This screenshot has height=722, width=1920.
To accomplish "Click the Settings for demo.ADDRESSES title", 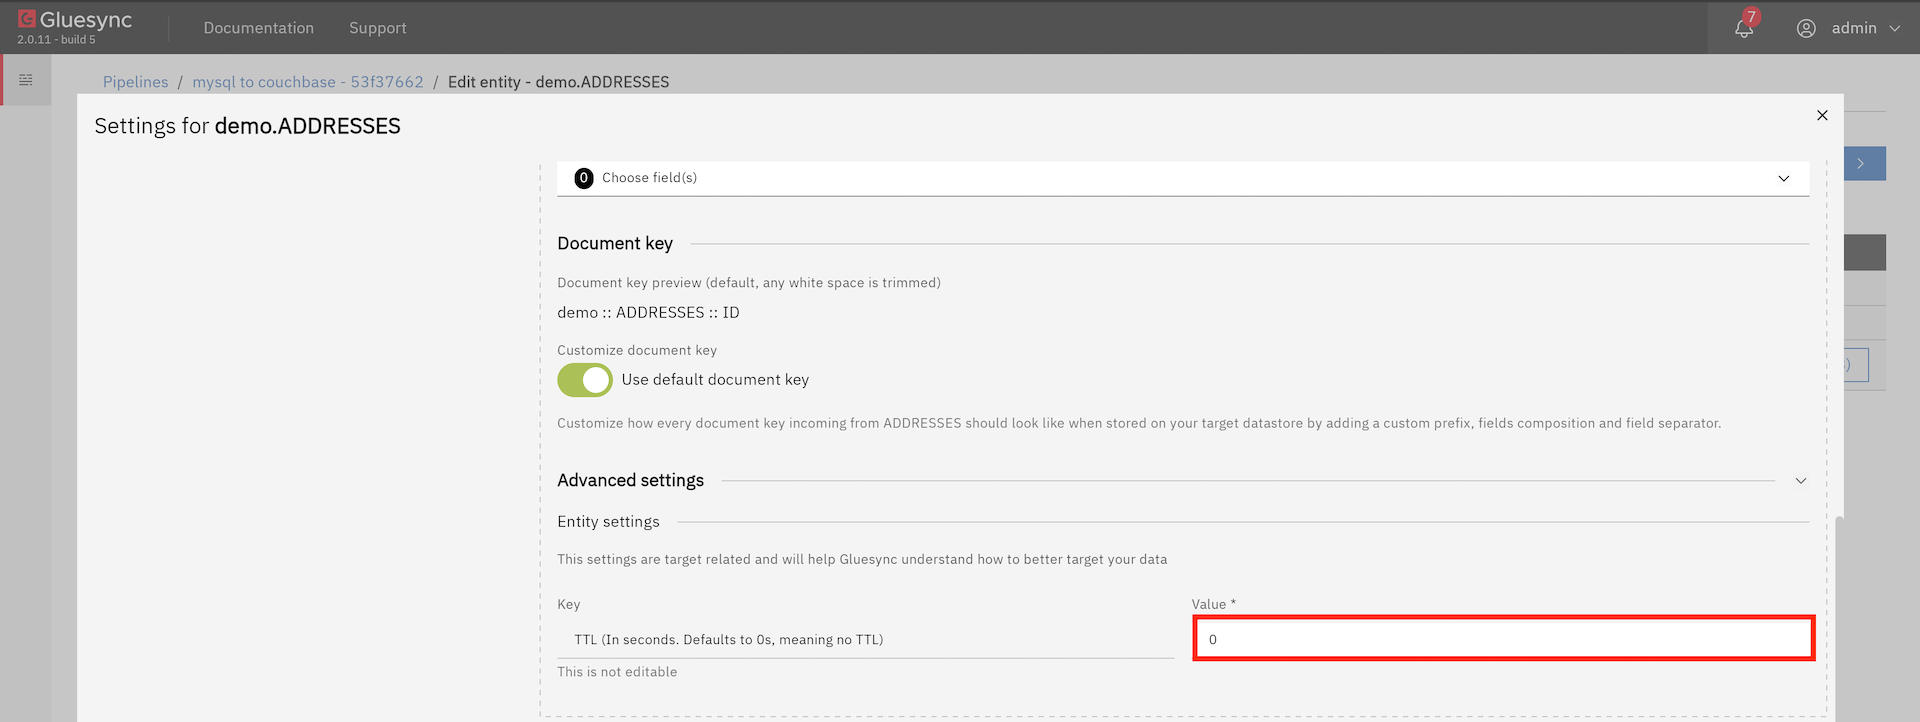I will click(x=248, y=126).
